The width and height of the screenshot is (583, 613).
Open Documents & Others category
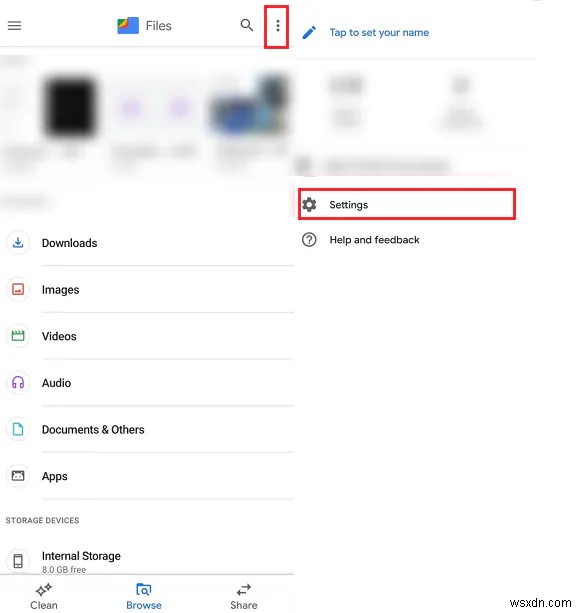click(x=147, y=429)
